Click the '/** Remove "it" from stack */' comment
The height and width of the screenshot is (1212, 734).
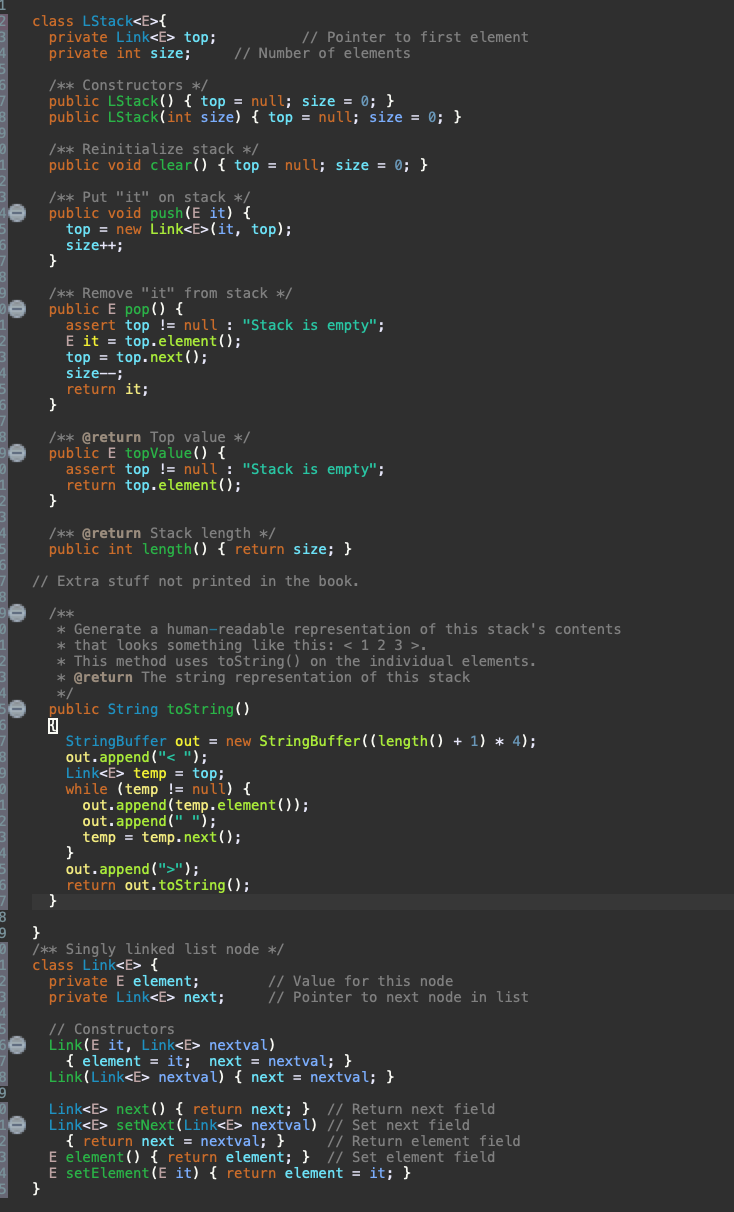pyautogui.click(x=171, y=293)
